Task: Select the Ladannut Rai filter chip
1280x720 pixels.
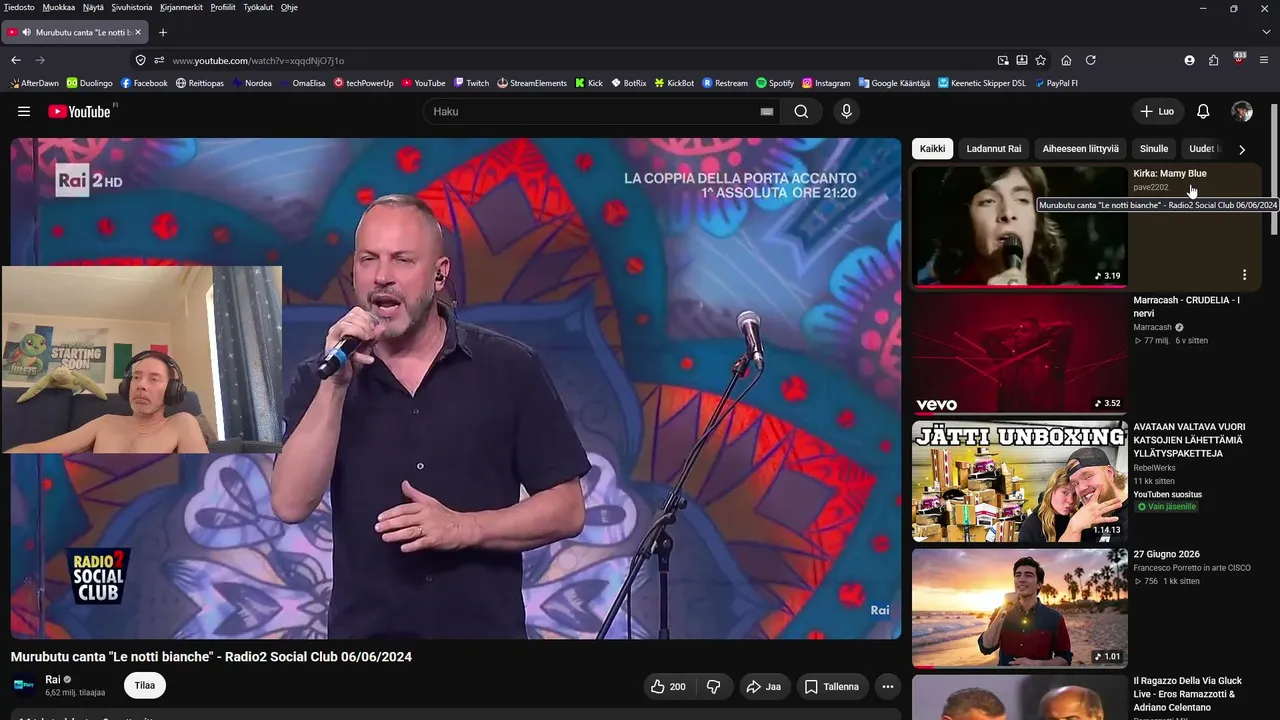Action: (994, 149)
